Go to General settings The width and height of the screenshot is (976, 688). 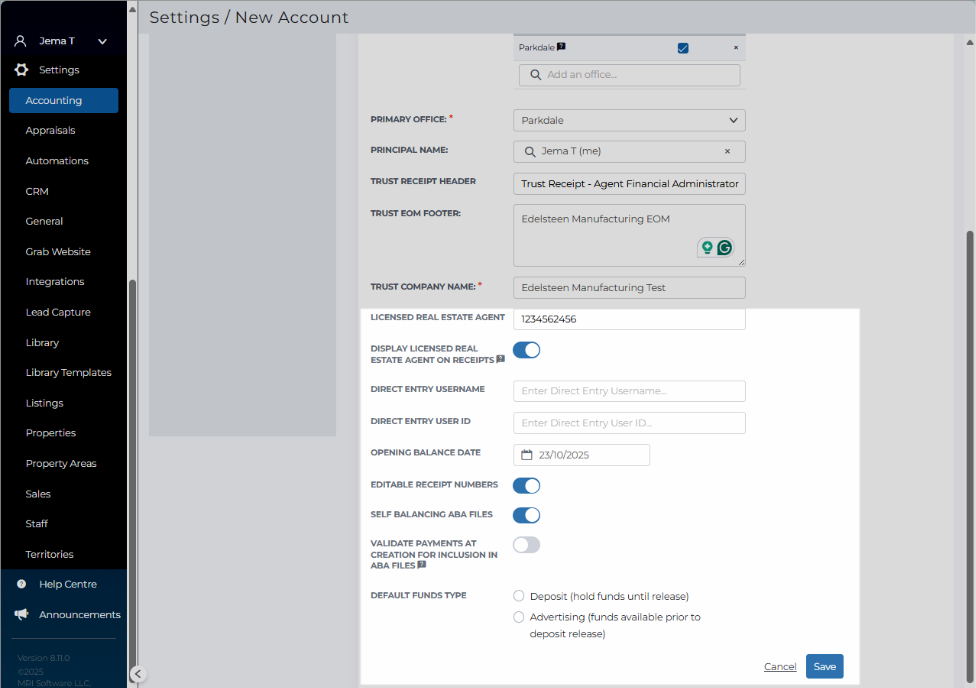(x=44, y=221)
